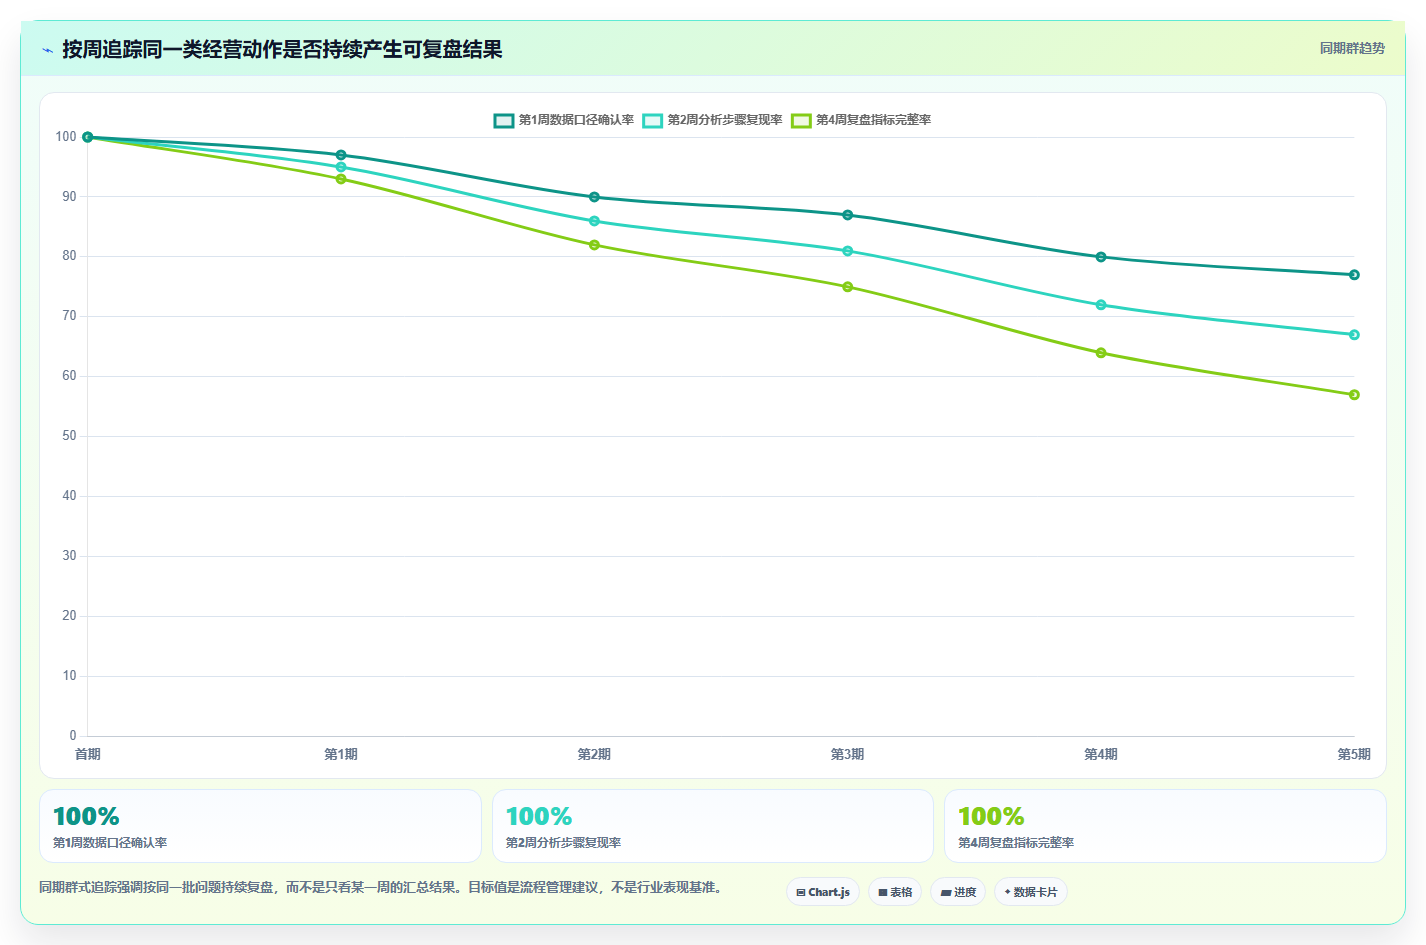Click the 同期群趋势 label in the header

pos(1352,48)
